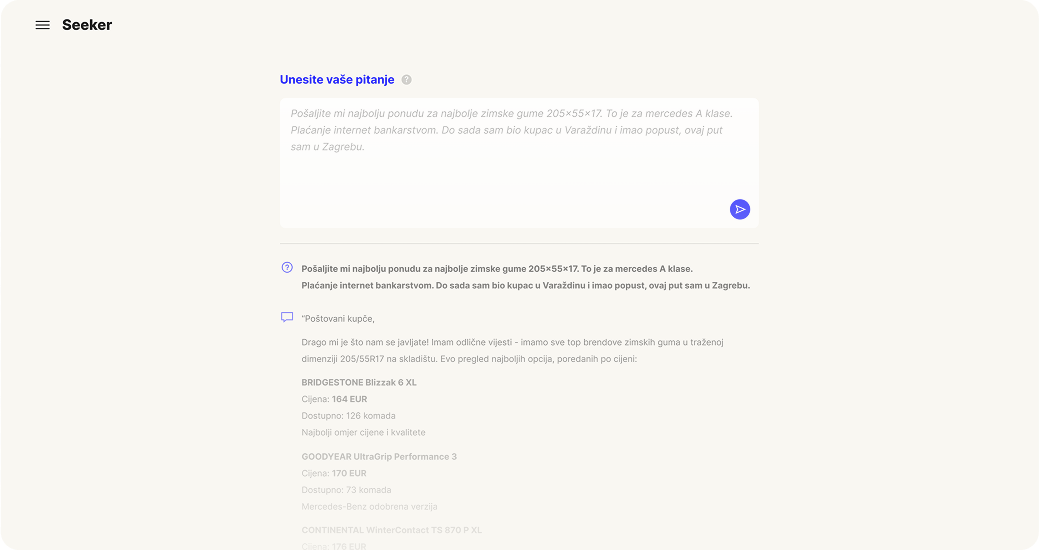The height and width of the screenshot is (550, 1039).
Task: Click the Poštovani kupče greeting
Action: 338,318
